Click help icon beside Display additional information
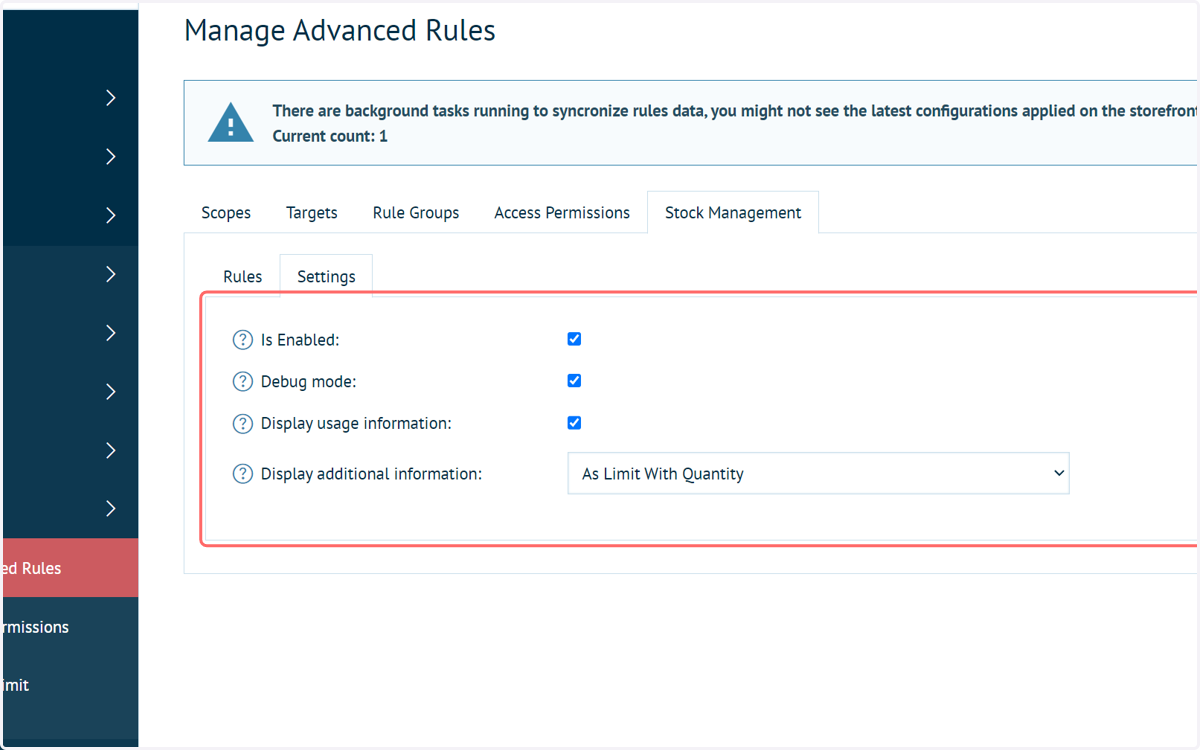The height and width of the screenshot is (750, 1200). click(242, 474)
